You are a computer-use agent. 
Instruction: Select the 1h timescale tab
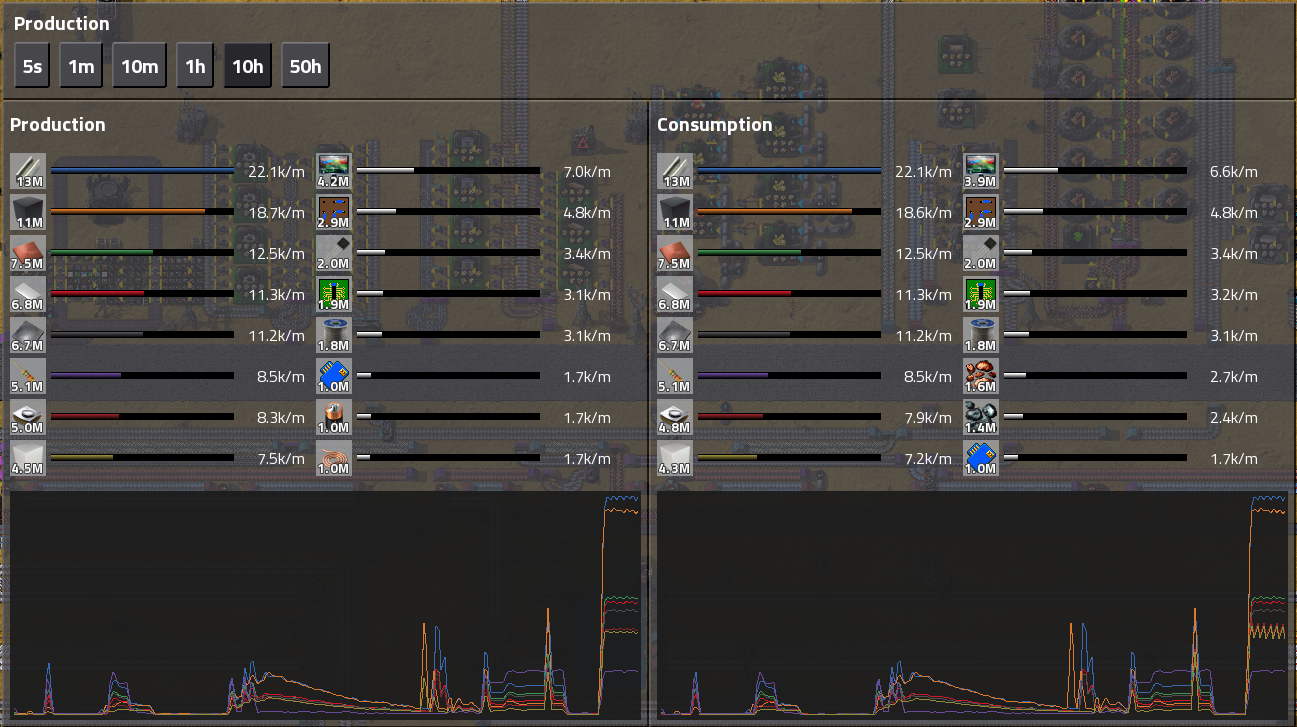(195, 66)
